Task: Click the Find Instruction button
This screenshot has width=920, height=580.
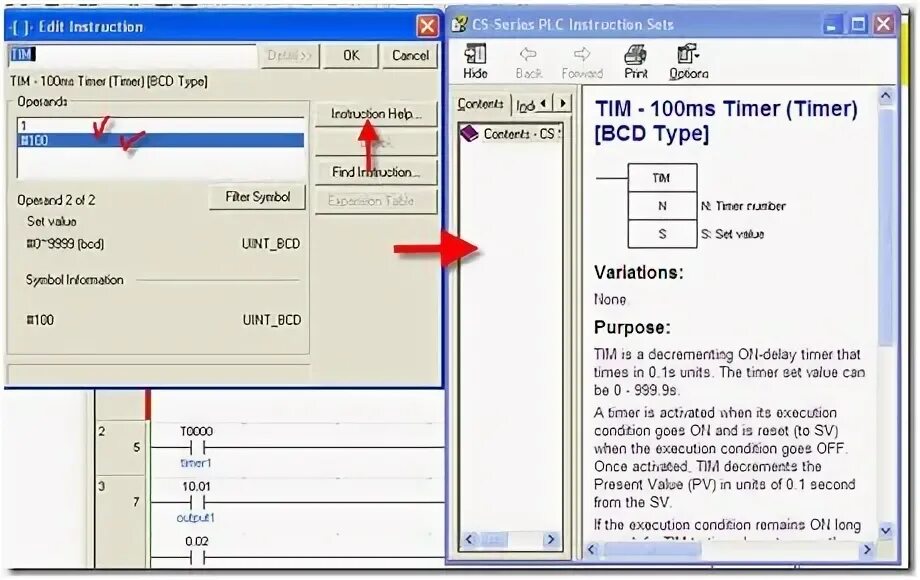Action: (376, 172)
